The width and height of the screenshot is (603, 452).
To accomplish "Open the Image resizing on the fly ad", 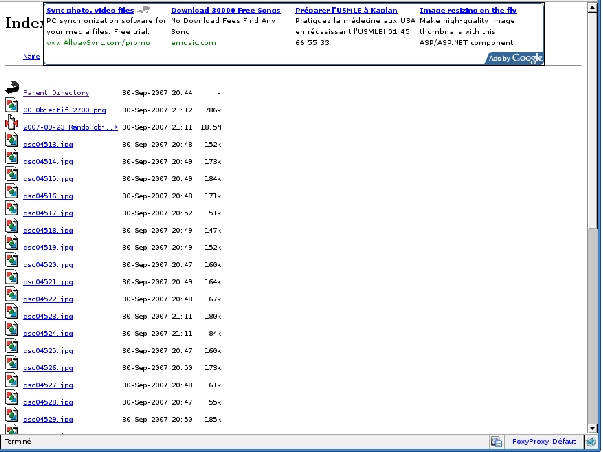I will 468,10.
